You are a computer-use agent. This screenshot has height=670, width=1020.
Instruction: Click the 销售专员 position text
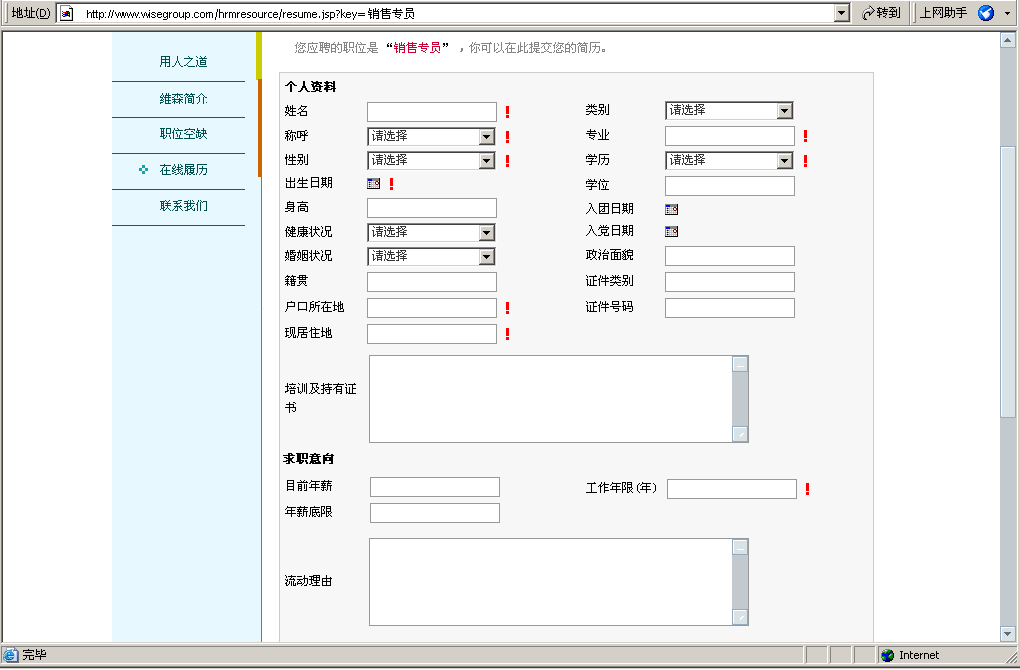[417, 47]
